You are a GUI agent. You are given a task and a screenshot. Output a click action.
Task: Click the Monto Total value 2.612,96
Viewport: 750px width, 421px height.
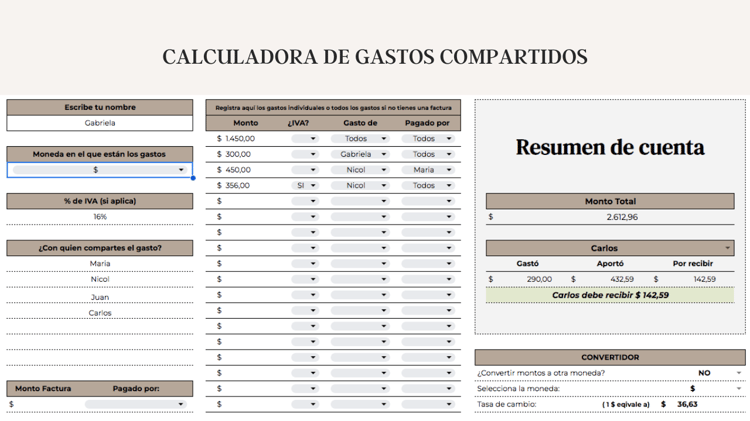[622, 217]
